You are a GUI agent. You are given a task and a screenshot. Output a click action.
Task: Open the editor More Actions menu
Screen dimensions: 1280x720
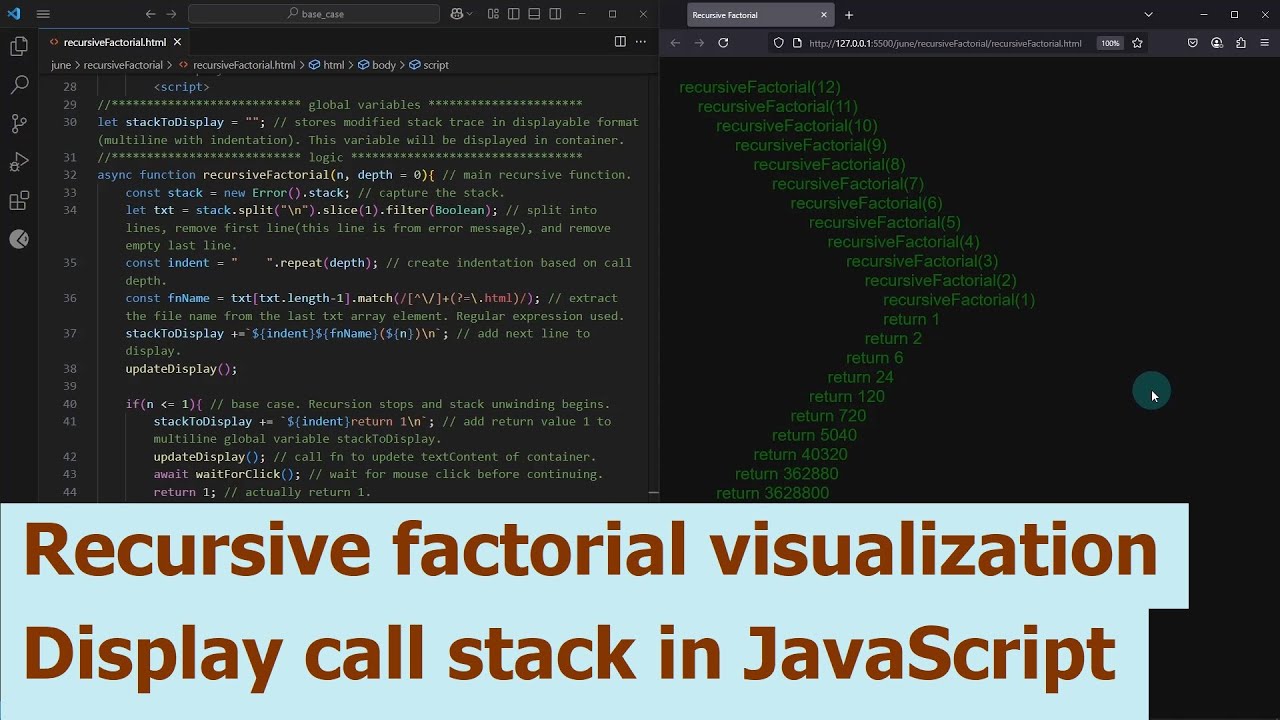(641, 42)
